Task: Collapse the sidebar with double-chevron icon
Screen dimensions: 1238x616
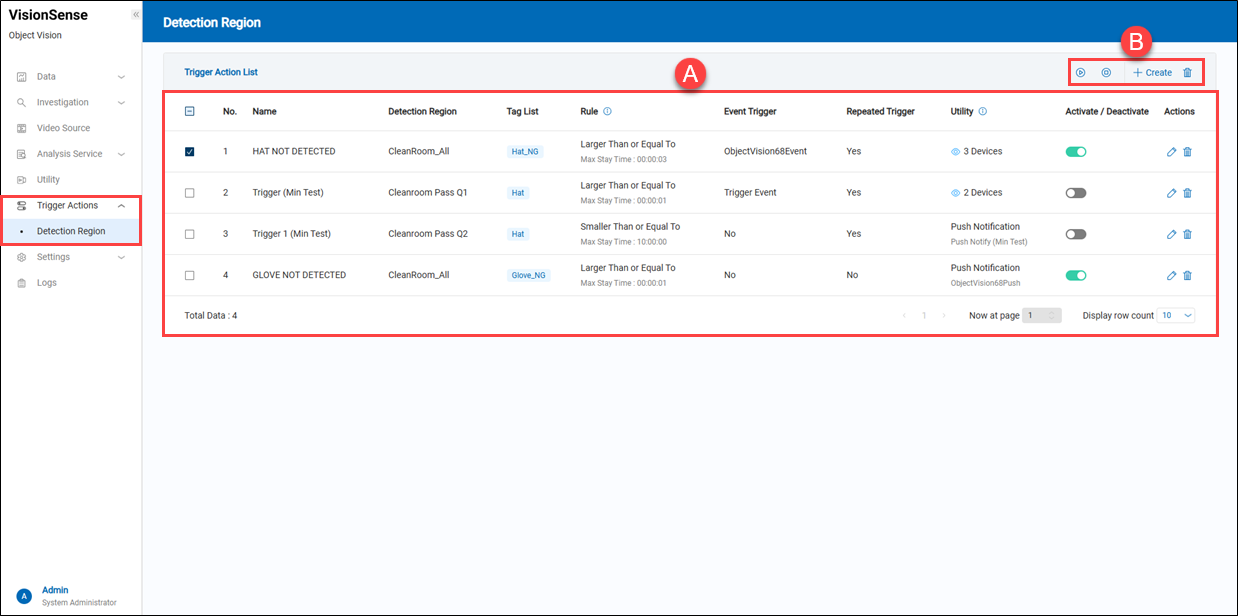Action: click(x=136, y=15)
